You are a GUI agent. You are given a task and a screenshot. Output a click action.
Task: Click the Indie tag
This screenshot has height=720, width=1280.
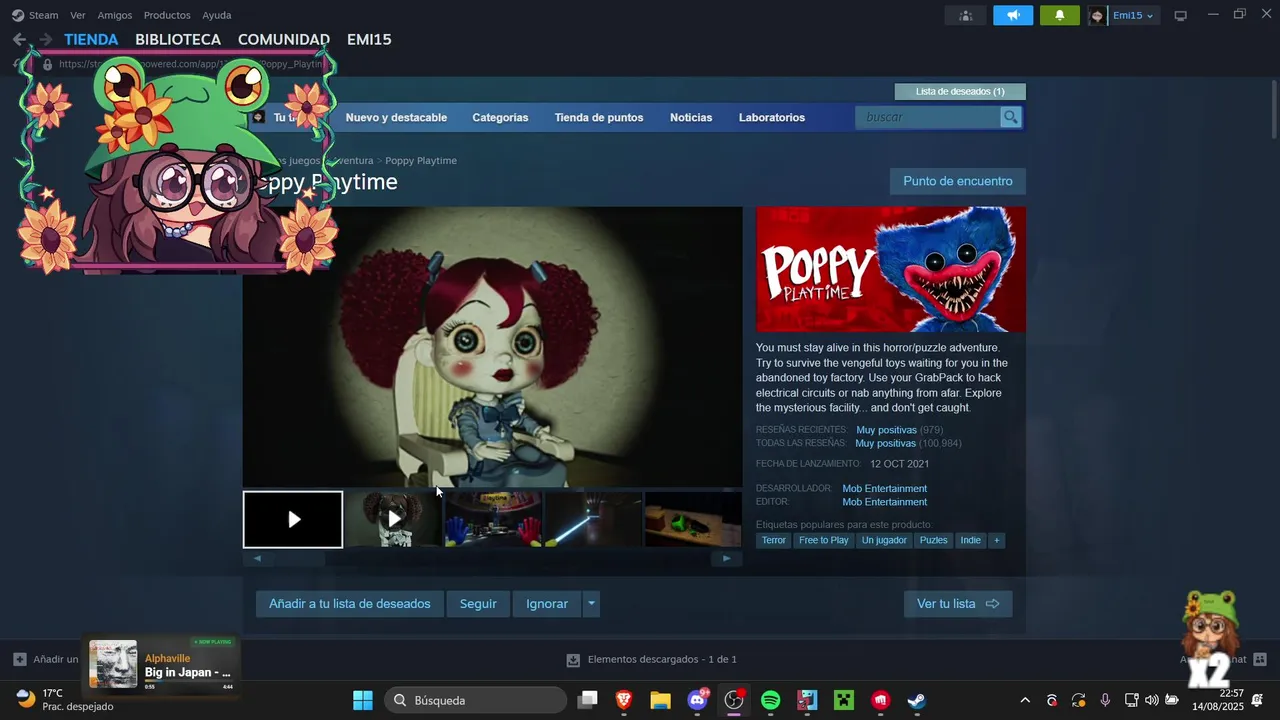click(x=971, y=540)
